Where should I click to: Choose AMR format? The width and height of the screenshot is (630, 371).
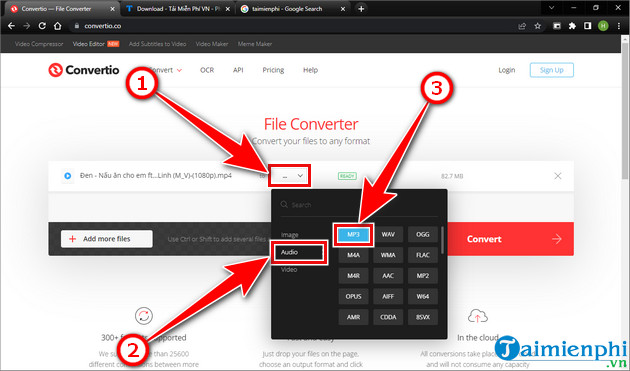353,317
